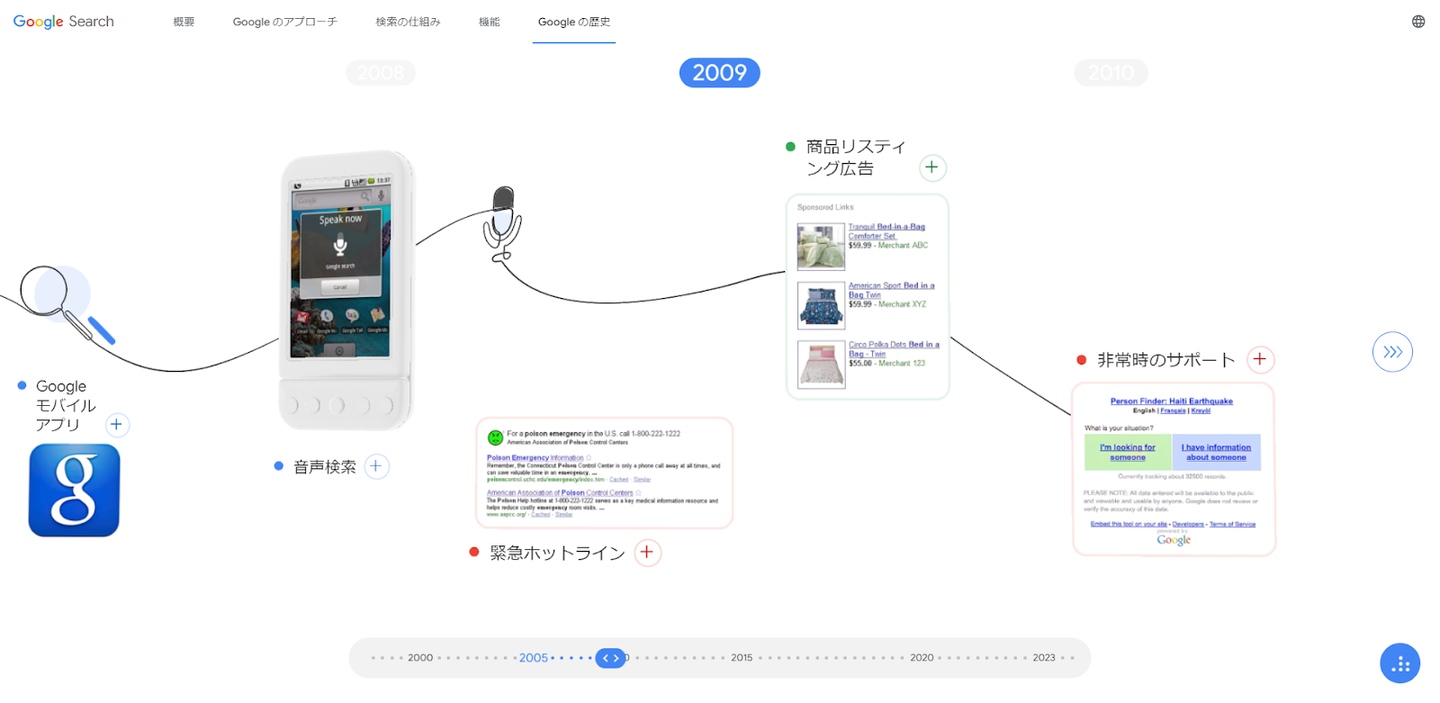
Task: Select 2020 on the timeline scrubber
Action: [922, 658]
